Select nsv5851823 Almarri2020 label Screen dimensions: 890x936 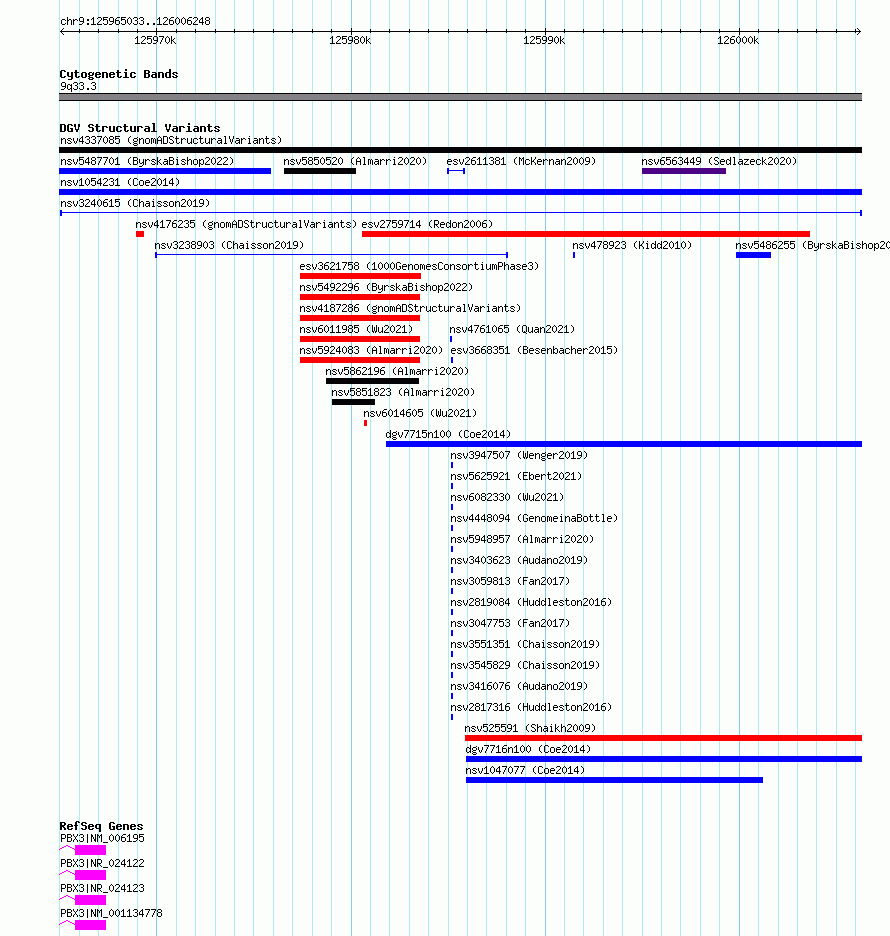403,392
